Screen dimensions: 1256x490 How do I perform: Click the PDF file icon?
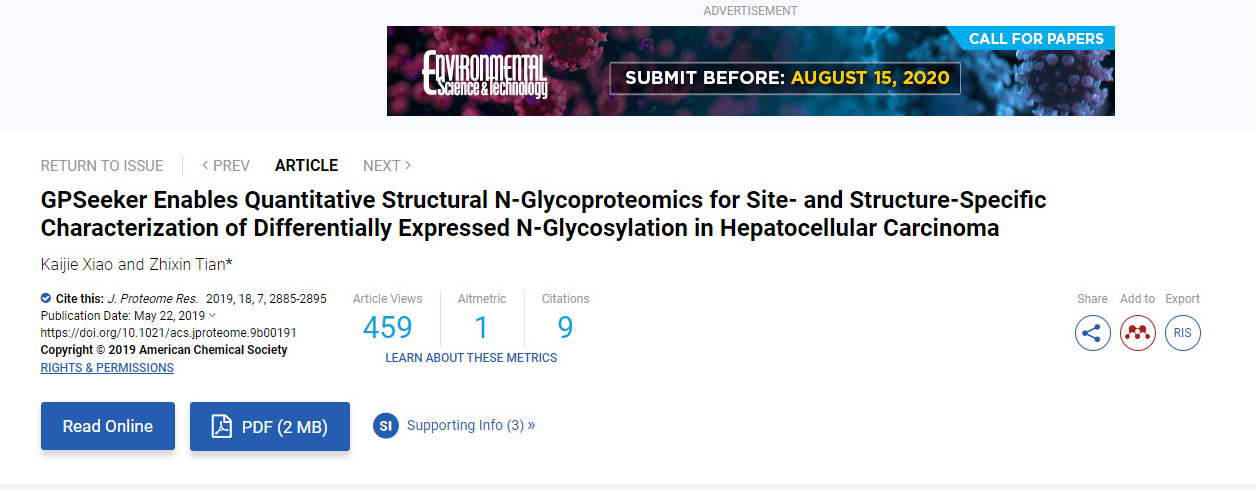click(221, 427)
